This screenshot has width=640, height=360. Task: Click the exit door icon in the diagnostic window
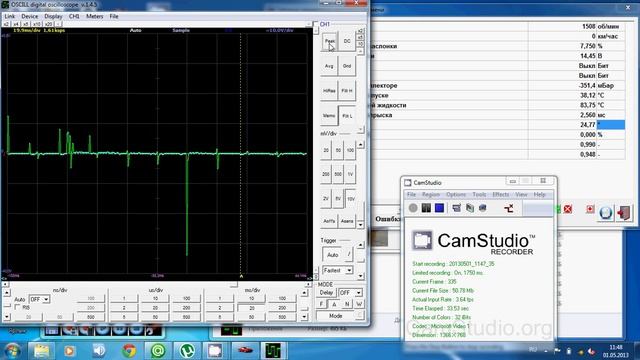tap(624, 213)
